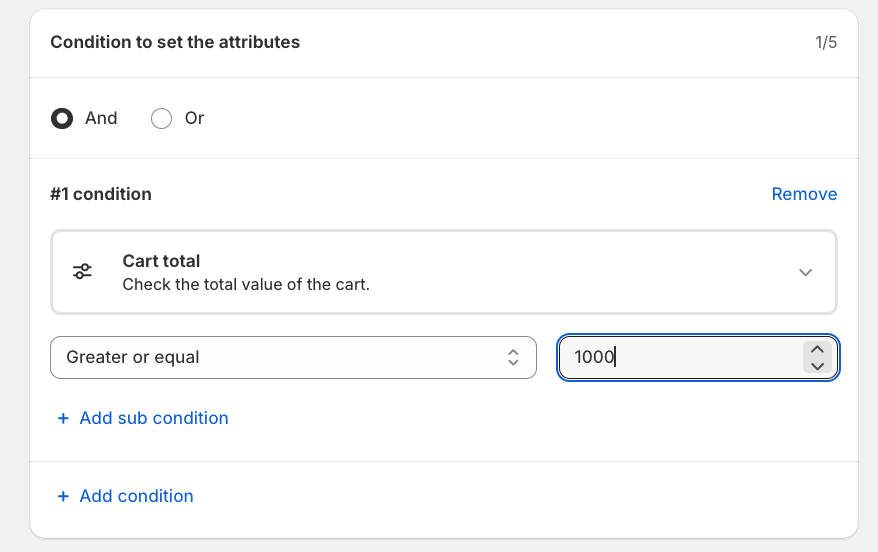Click the And label text
Screen dimensions: 878x552
point(101,118)
